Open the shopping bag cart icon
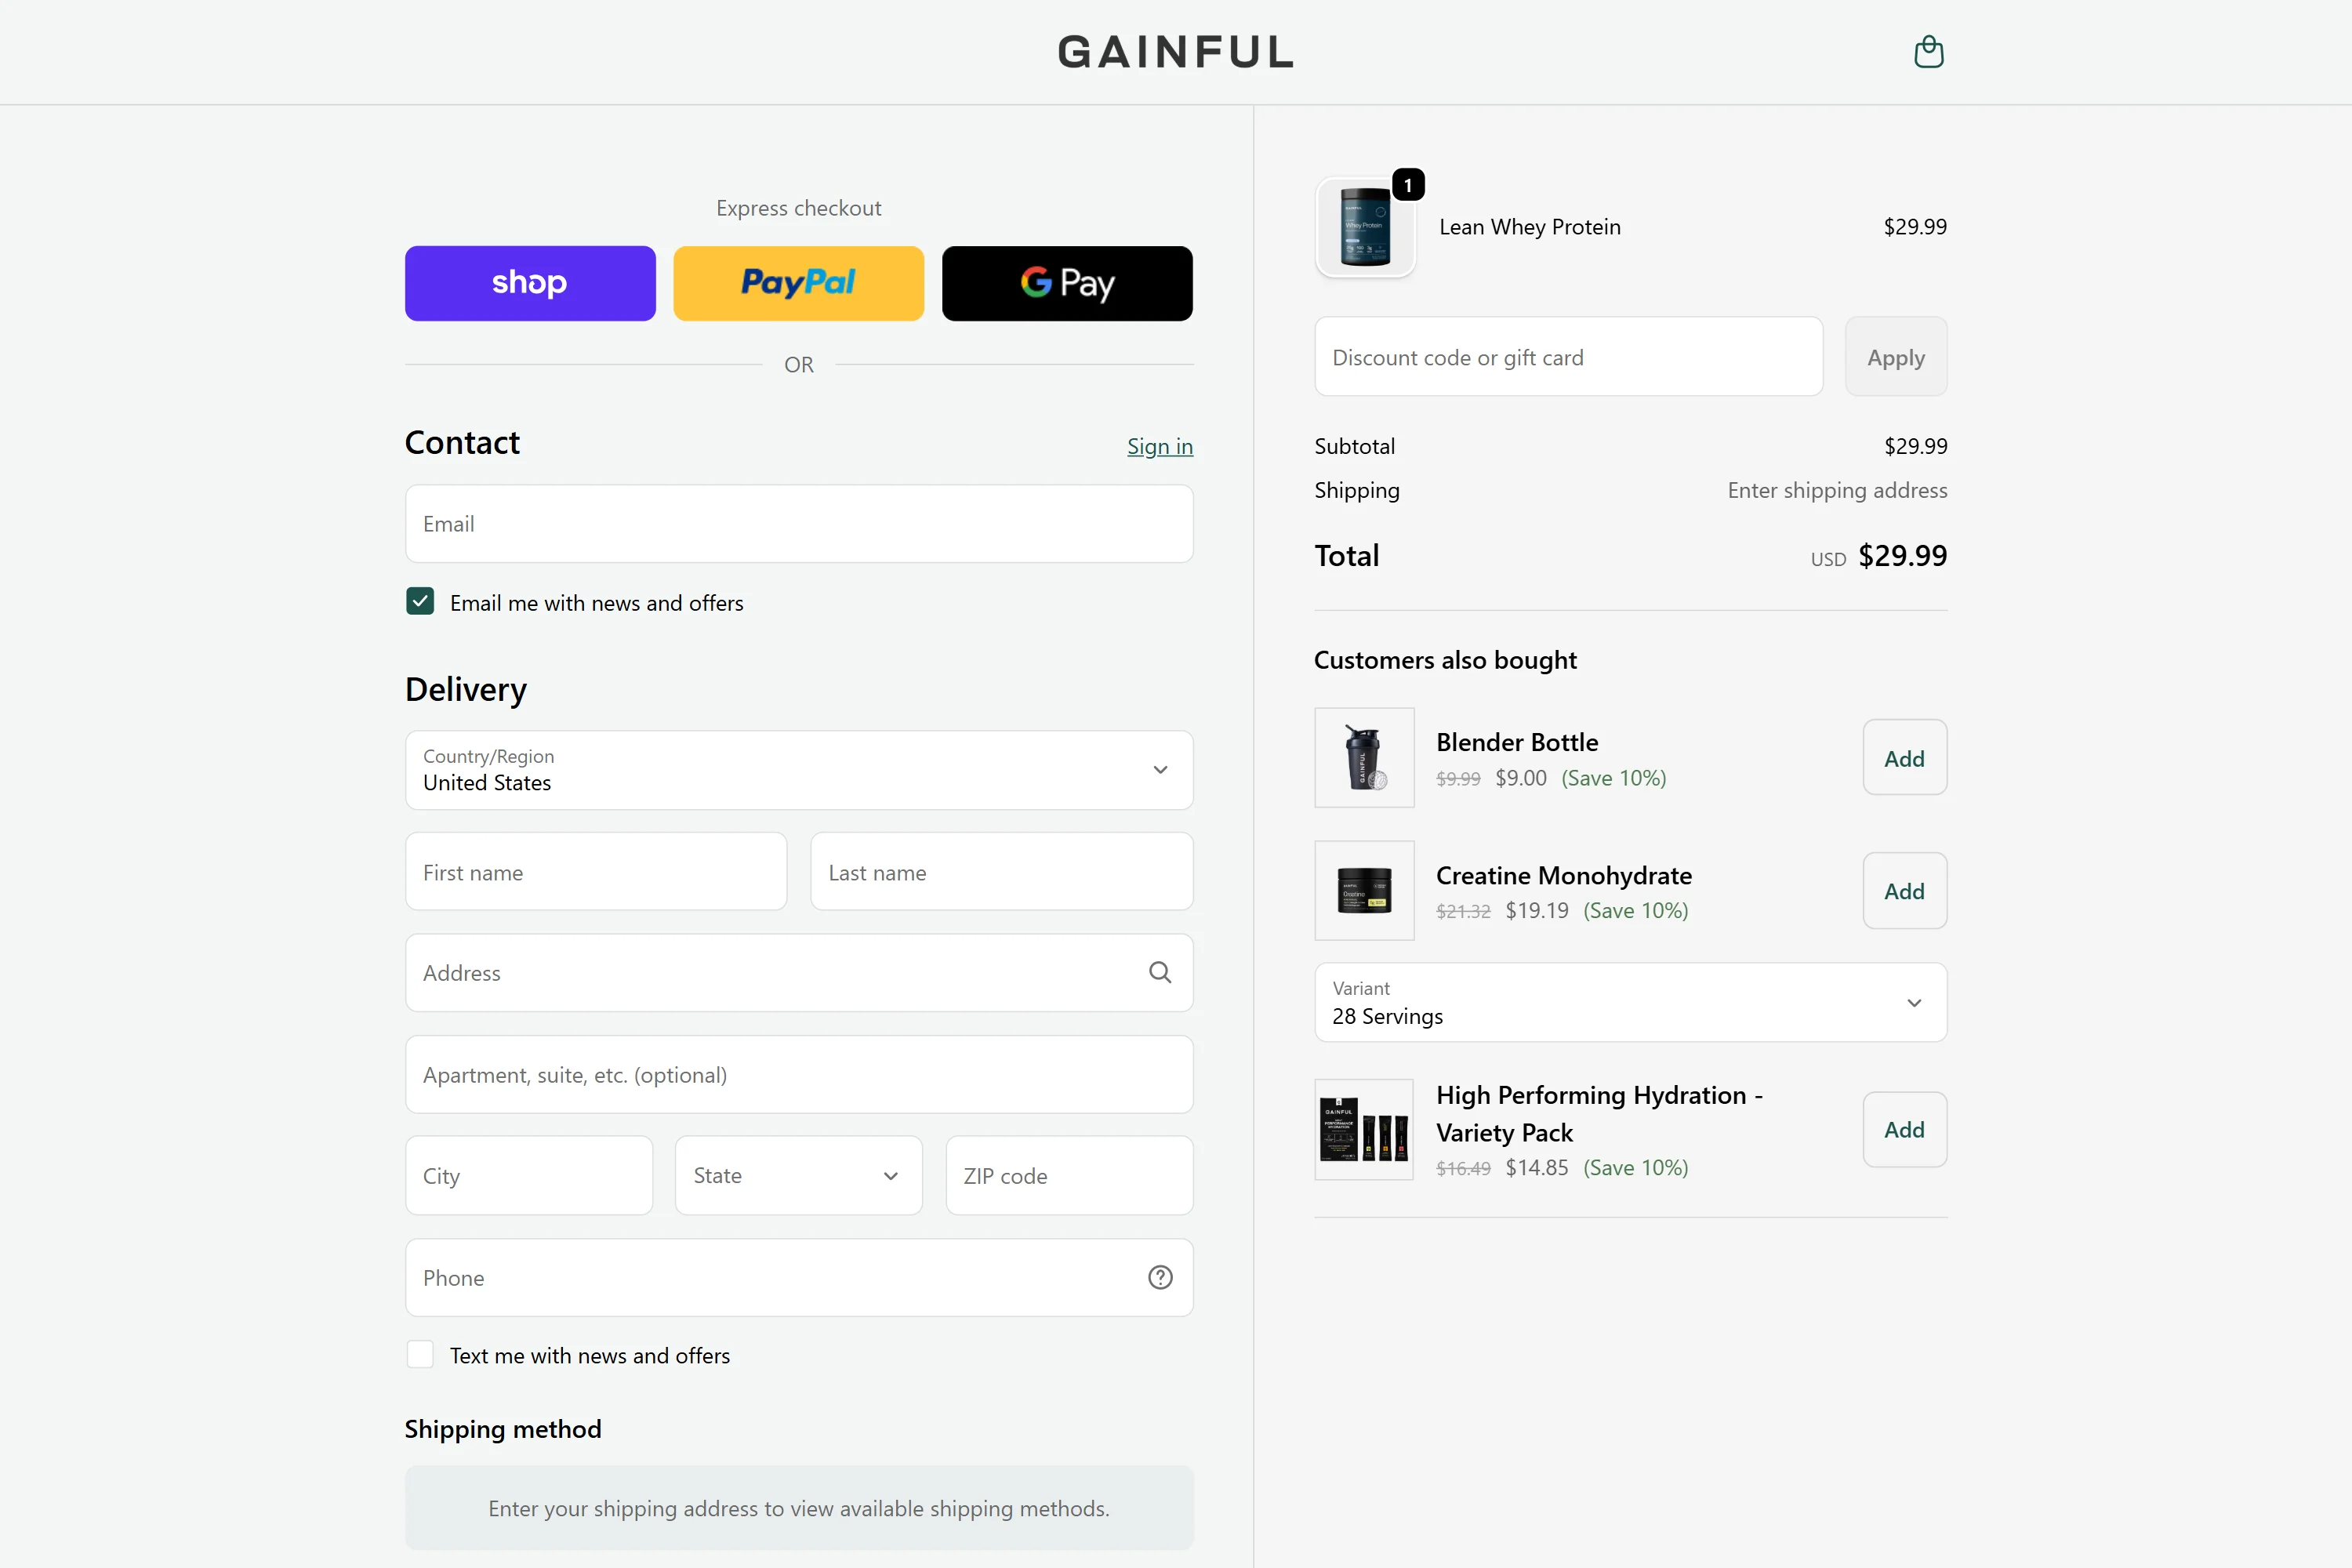This screenshot has height=1568, width=2352. pyautogui.click(x=1928, y=52)
